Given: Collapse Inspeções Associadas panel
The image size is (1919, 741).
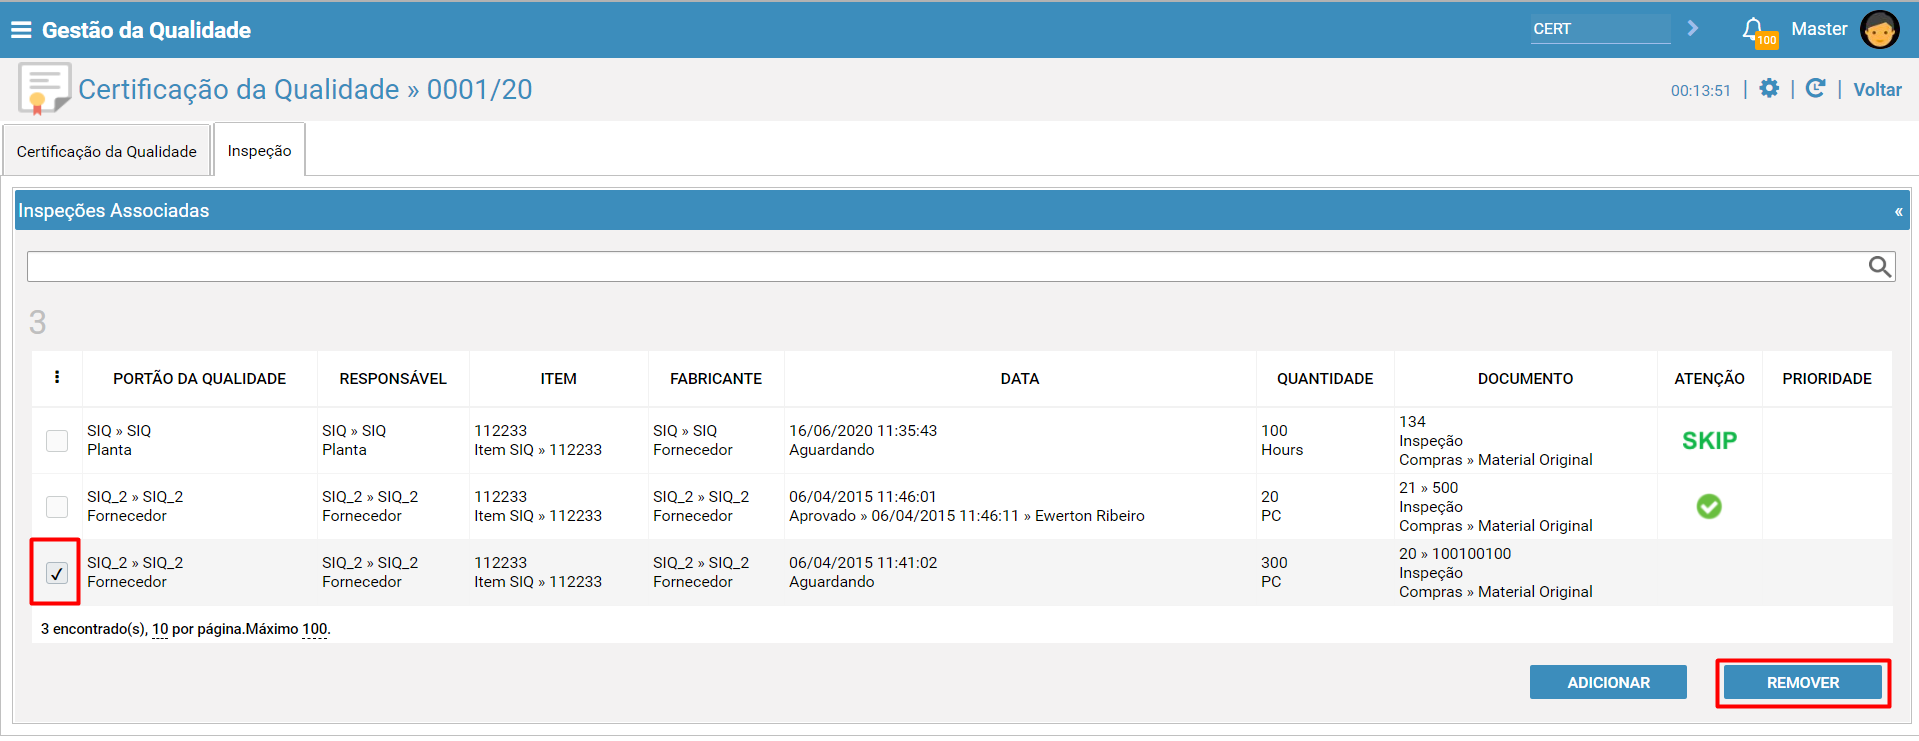Looking at the screenshot, I should (x=1897, y=211).
